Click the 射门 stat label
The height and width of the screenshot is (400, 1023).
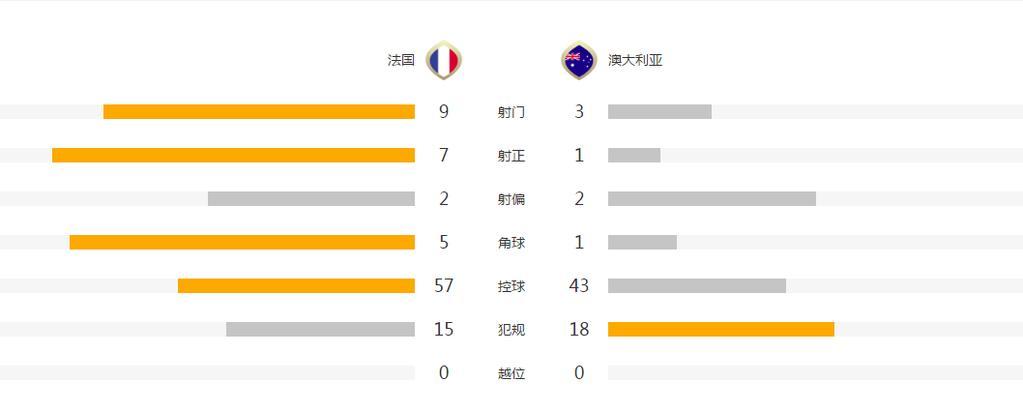click(x=511, y=112)
